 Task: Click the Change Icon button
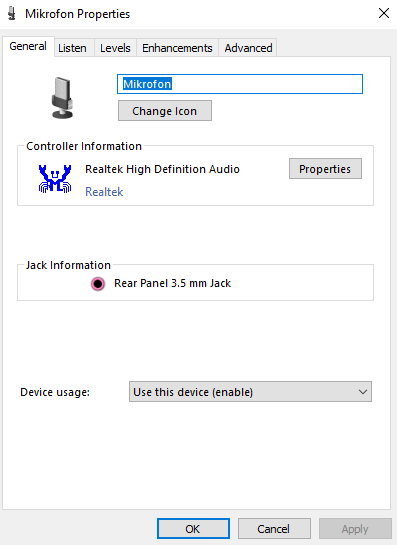tap(165, 111)
